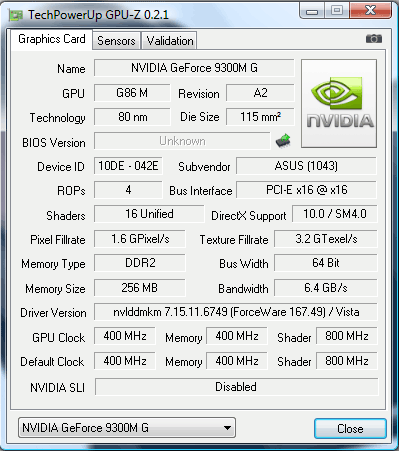This screenshot has width=399, height=451.
Task: Click the Pixel Fillrate field 1.6 GPixel/s
Action: [140, 239]
